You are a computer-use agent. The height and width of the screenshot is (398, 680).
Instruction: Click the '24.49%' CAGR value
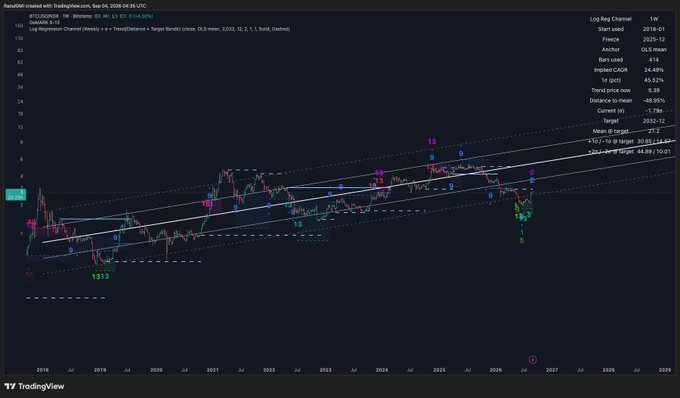[x=654, y=70]
